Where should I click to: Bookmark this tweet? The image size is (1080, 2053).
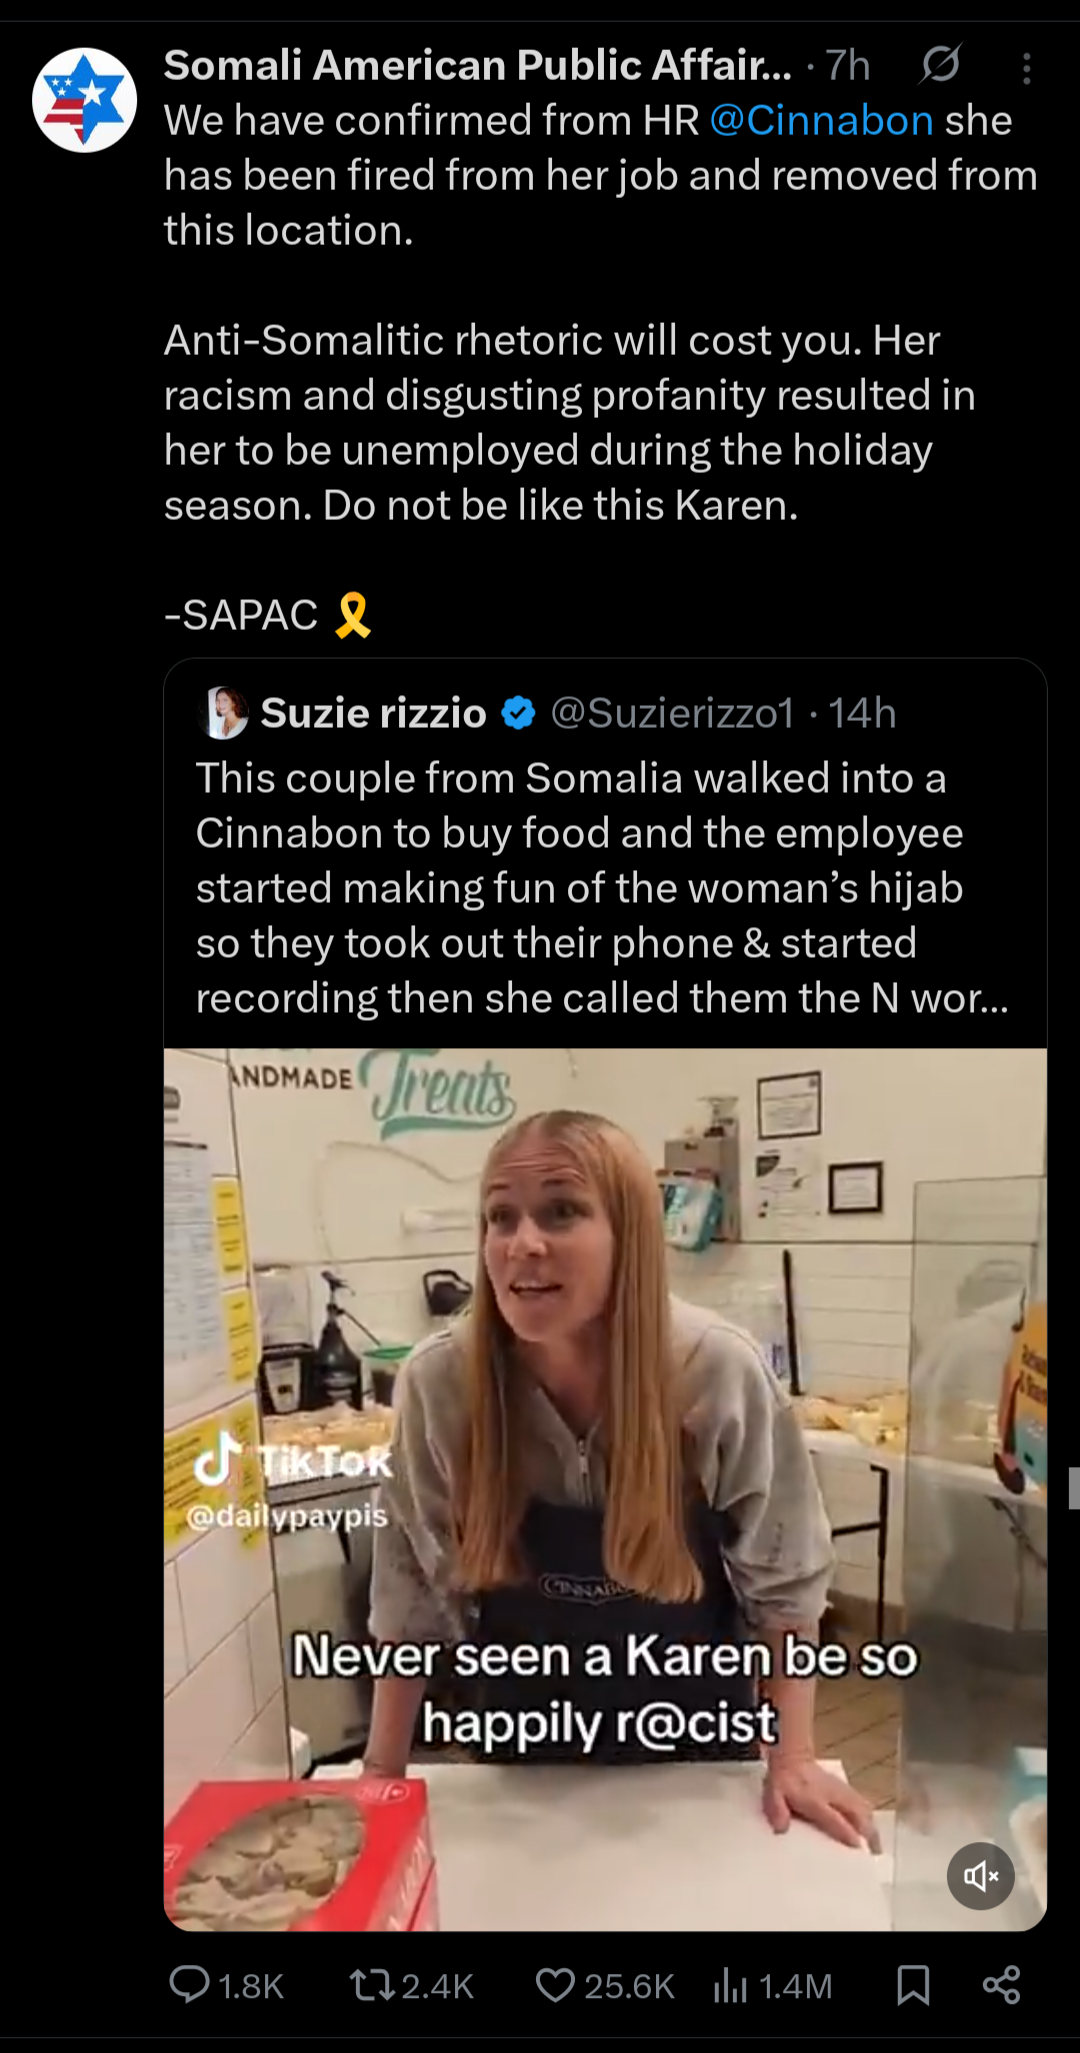(913, 1985)
